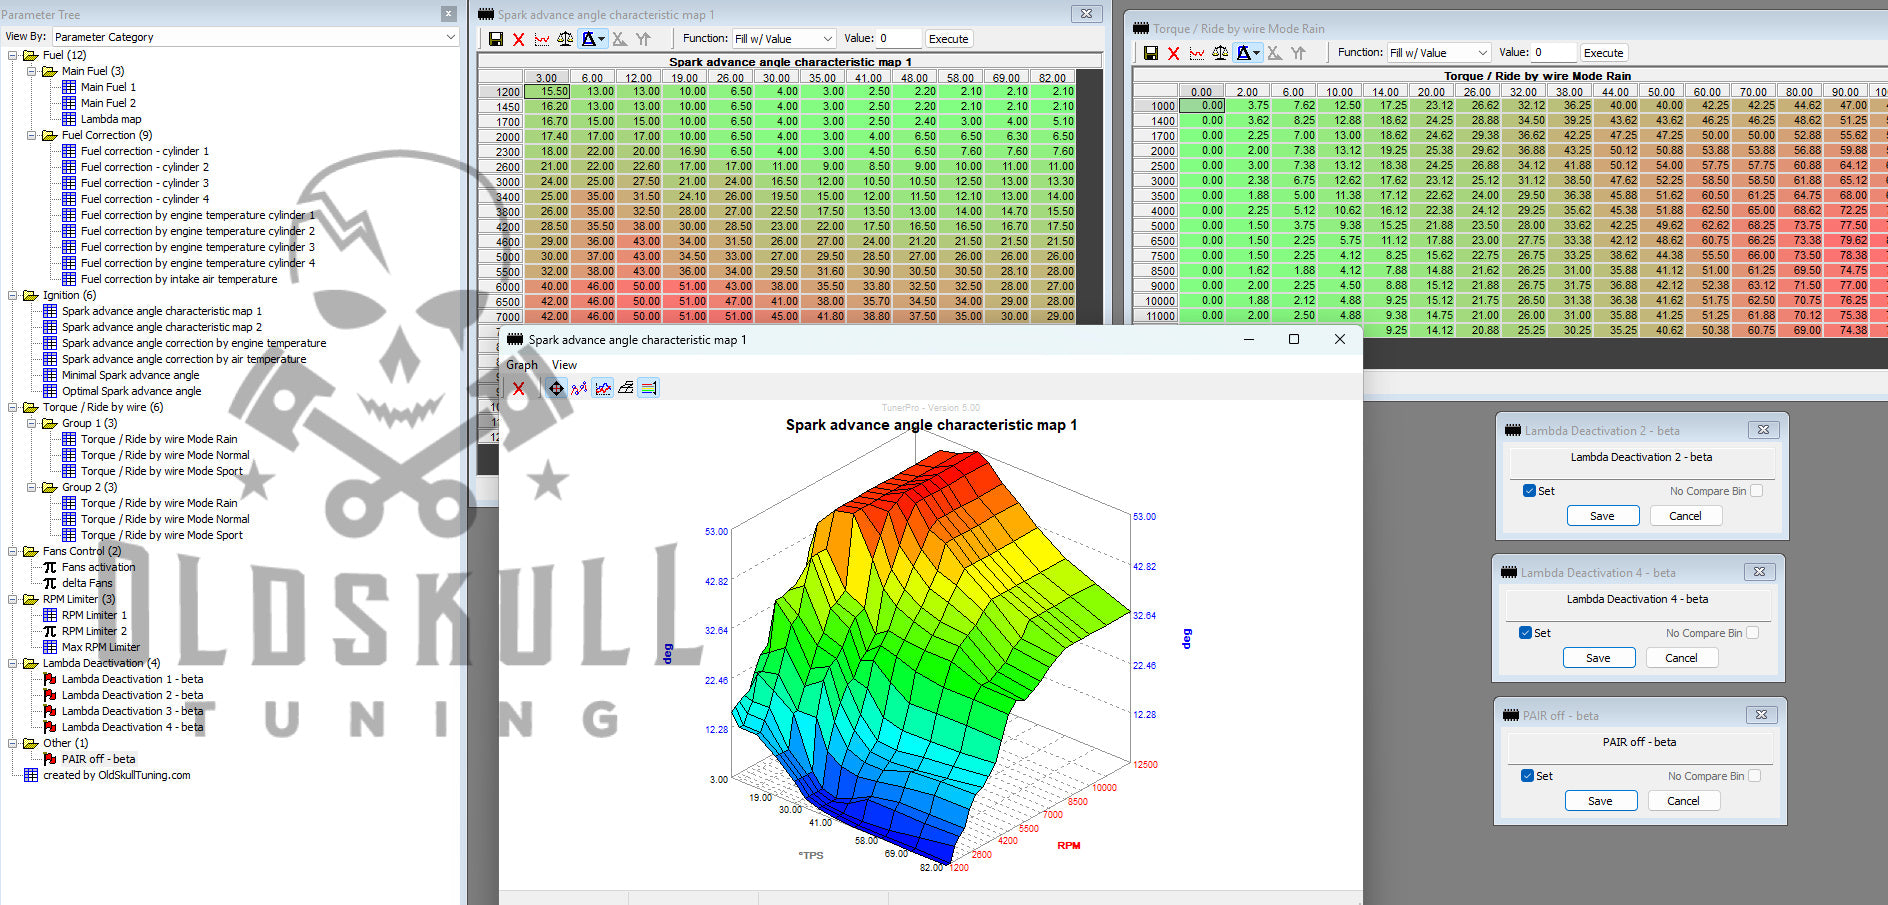
Task: Click Y axis icon in Torque Rain toolbar
Action: (x=1298, y=53)
